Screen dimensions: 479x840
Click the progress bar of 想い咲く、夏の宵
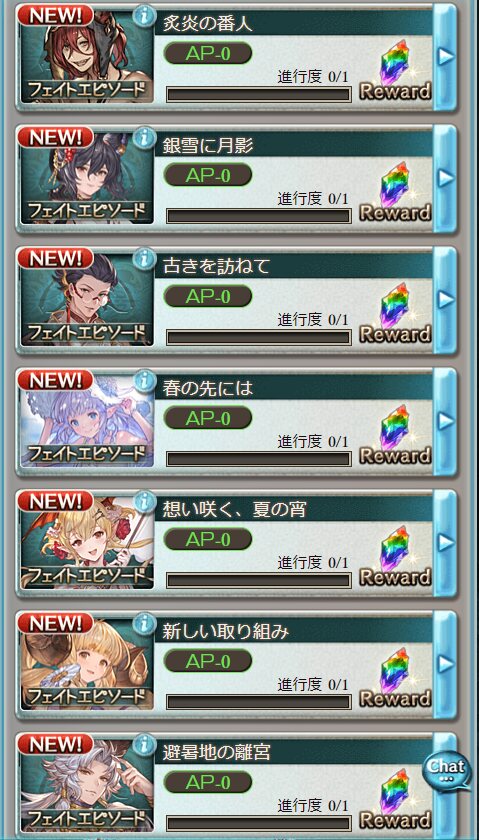point(259,580)
